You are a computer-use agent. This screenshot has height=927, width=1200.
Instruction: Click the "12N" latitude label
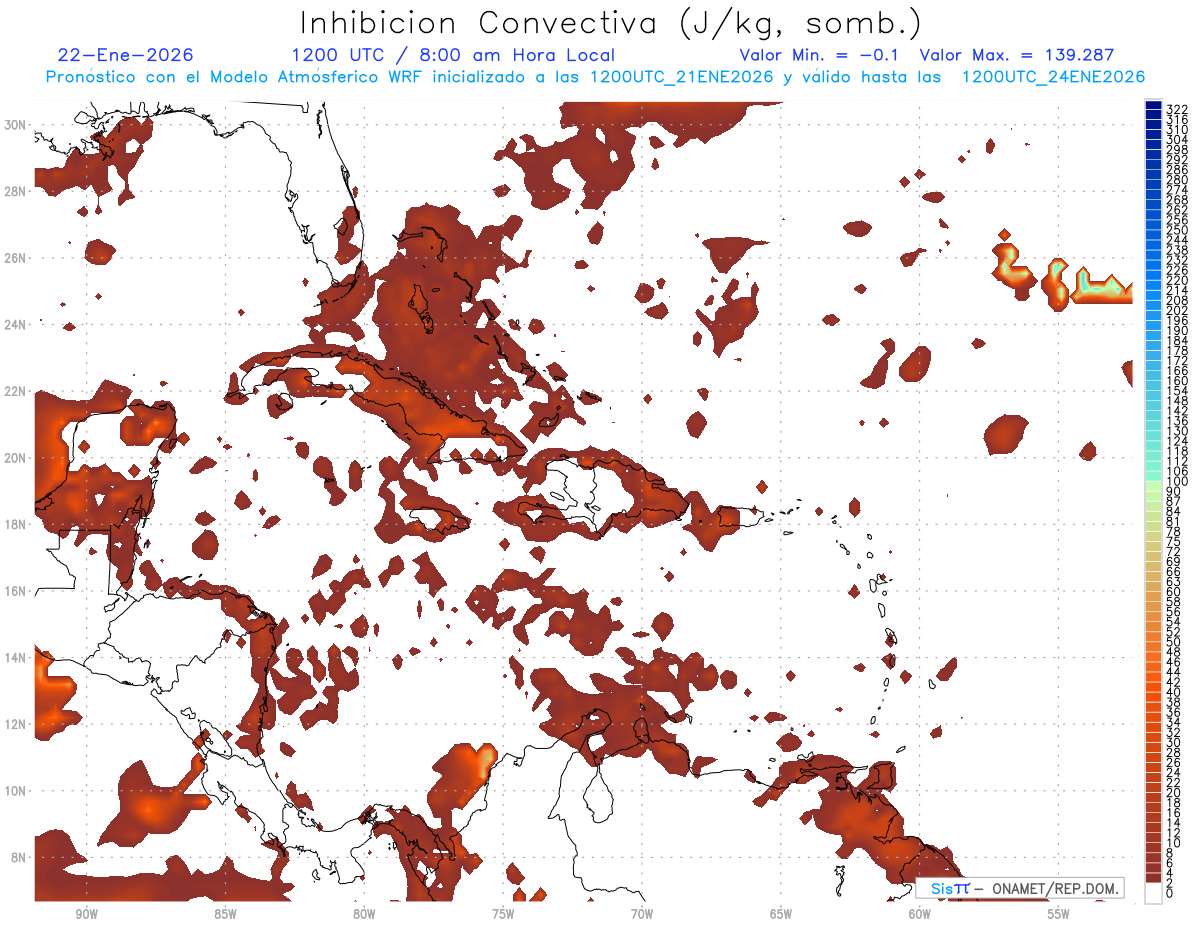click(15, 724)
